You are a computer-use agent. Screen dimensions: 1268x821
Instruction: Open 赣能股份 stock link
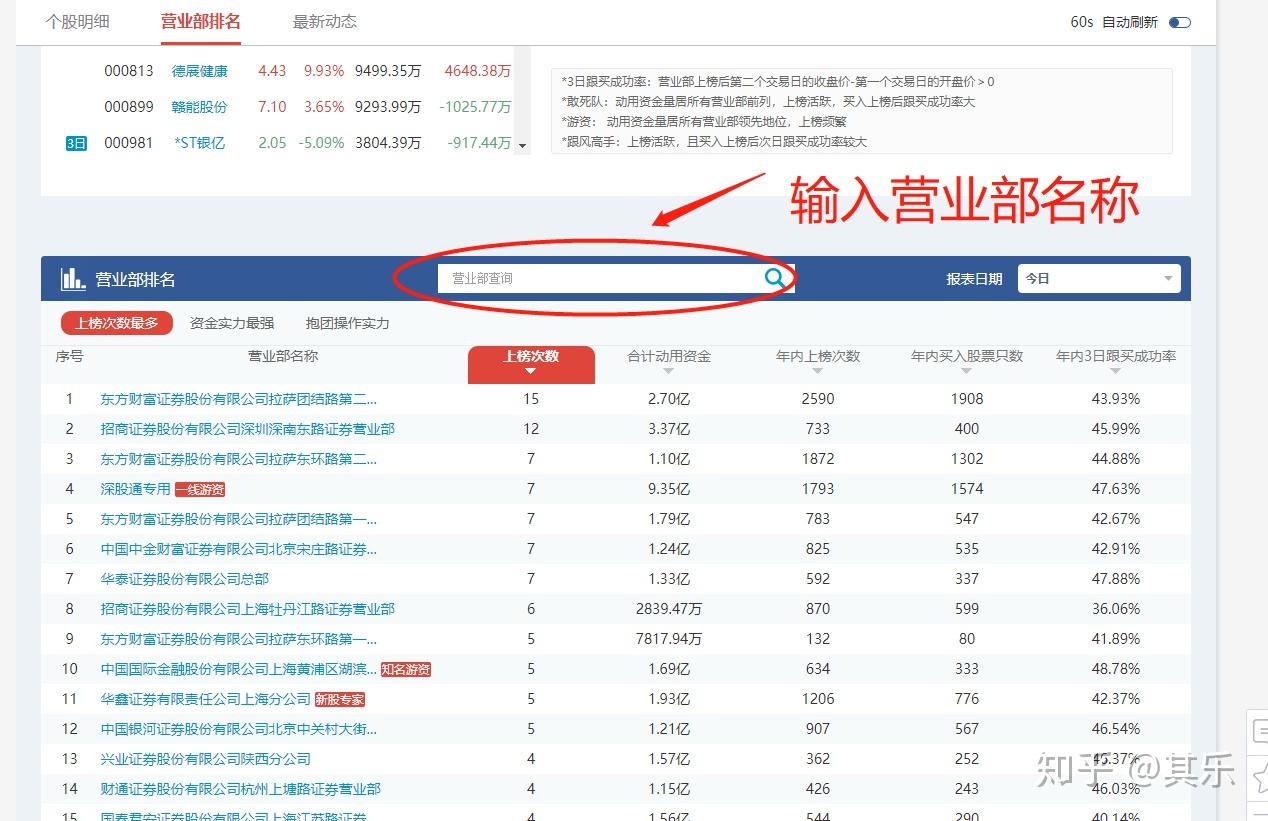tap(200, 107)
